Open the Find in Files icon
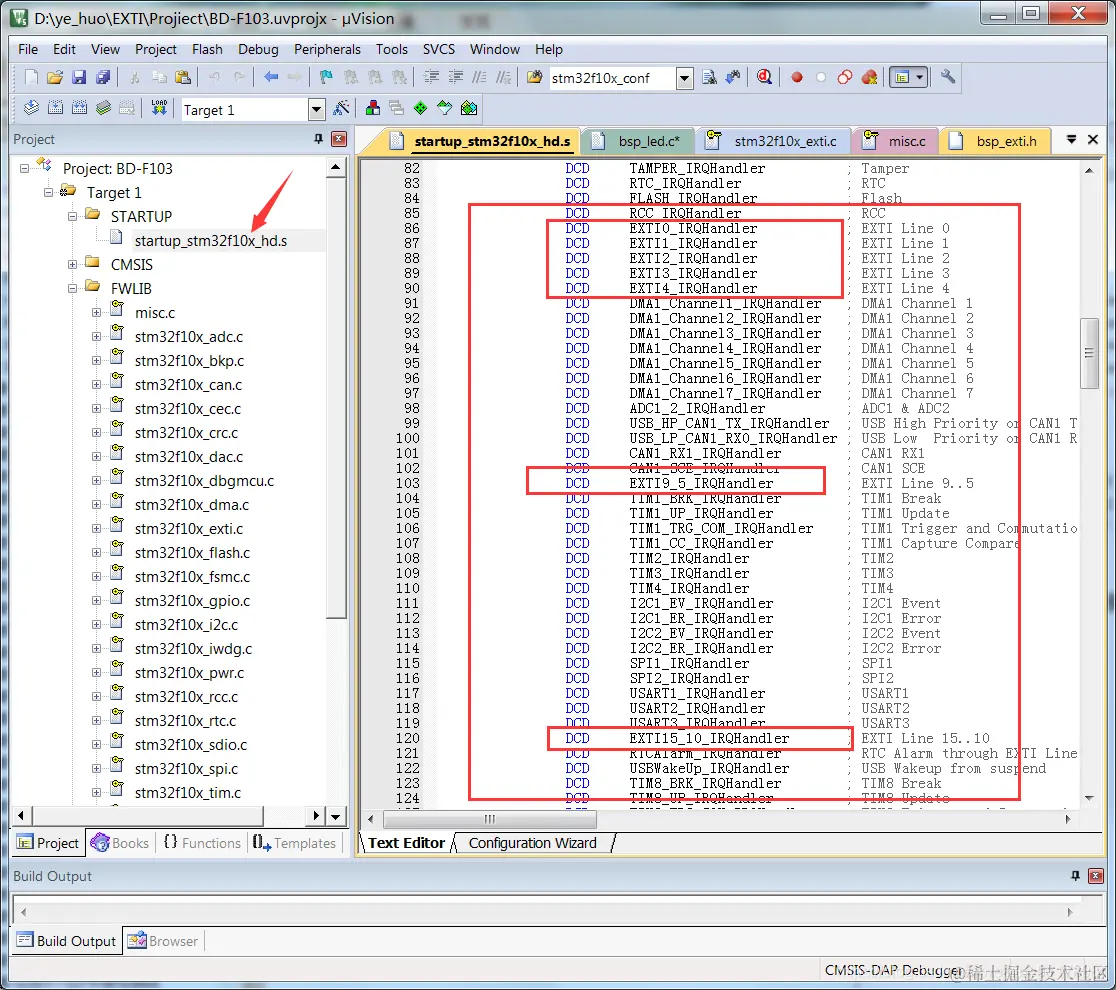 point(535,77)
